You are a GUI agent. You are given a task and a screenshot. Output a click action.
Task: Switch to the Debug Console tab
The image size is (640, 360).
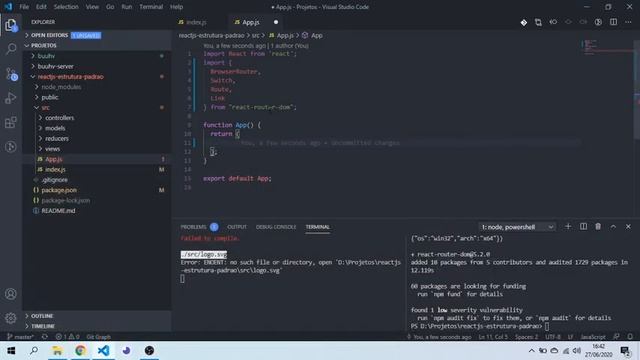(x=276, y=227)
